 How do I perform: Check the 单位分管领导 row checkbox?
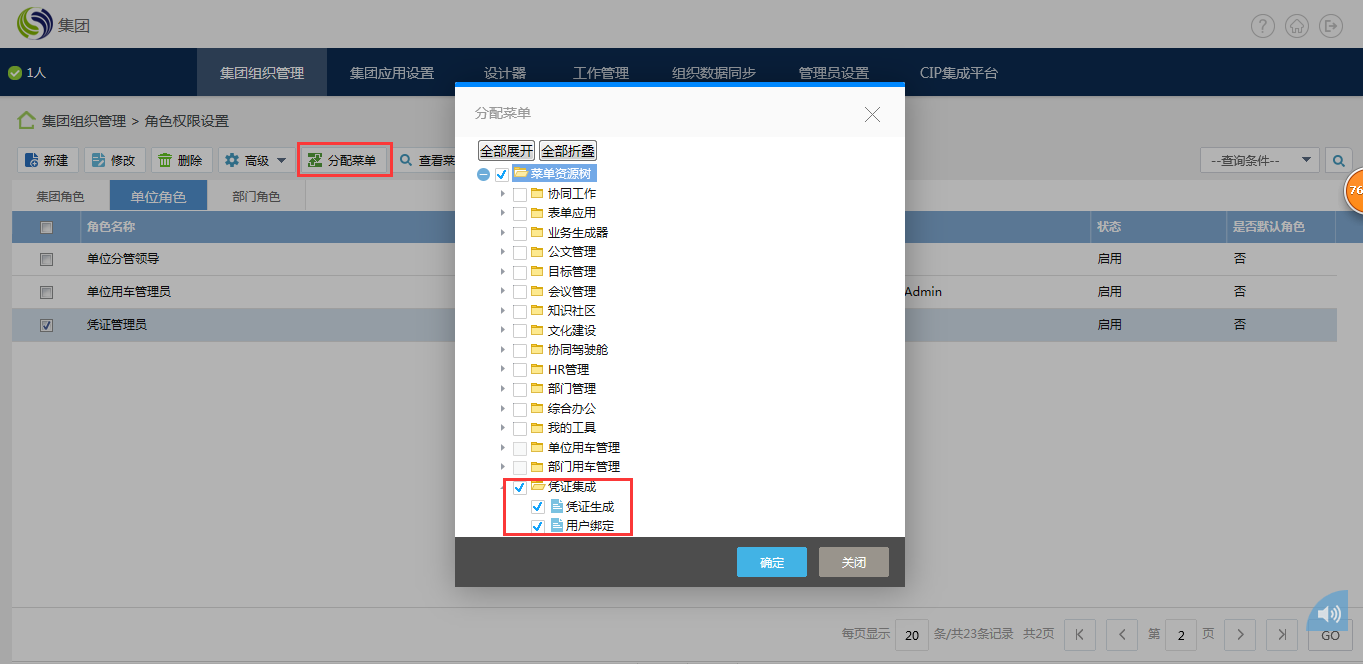point(46,259)
